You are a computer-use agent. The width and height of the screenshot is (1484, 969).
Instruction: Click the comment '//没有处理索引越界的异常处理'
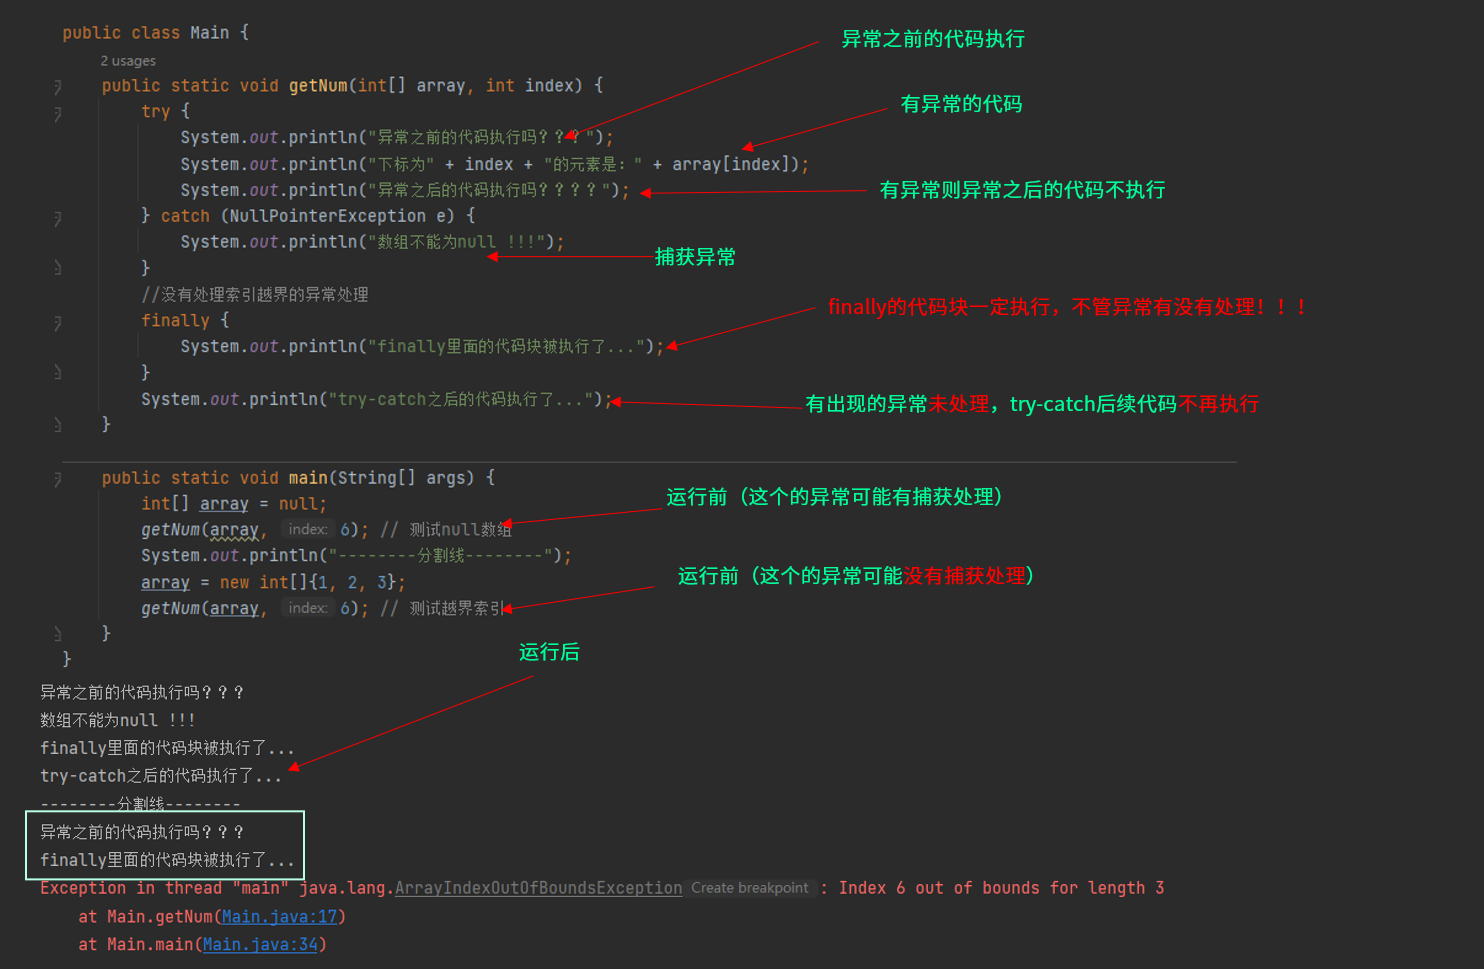click(255, 294)
